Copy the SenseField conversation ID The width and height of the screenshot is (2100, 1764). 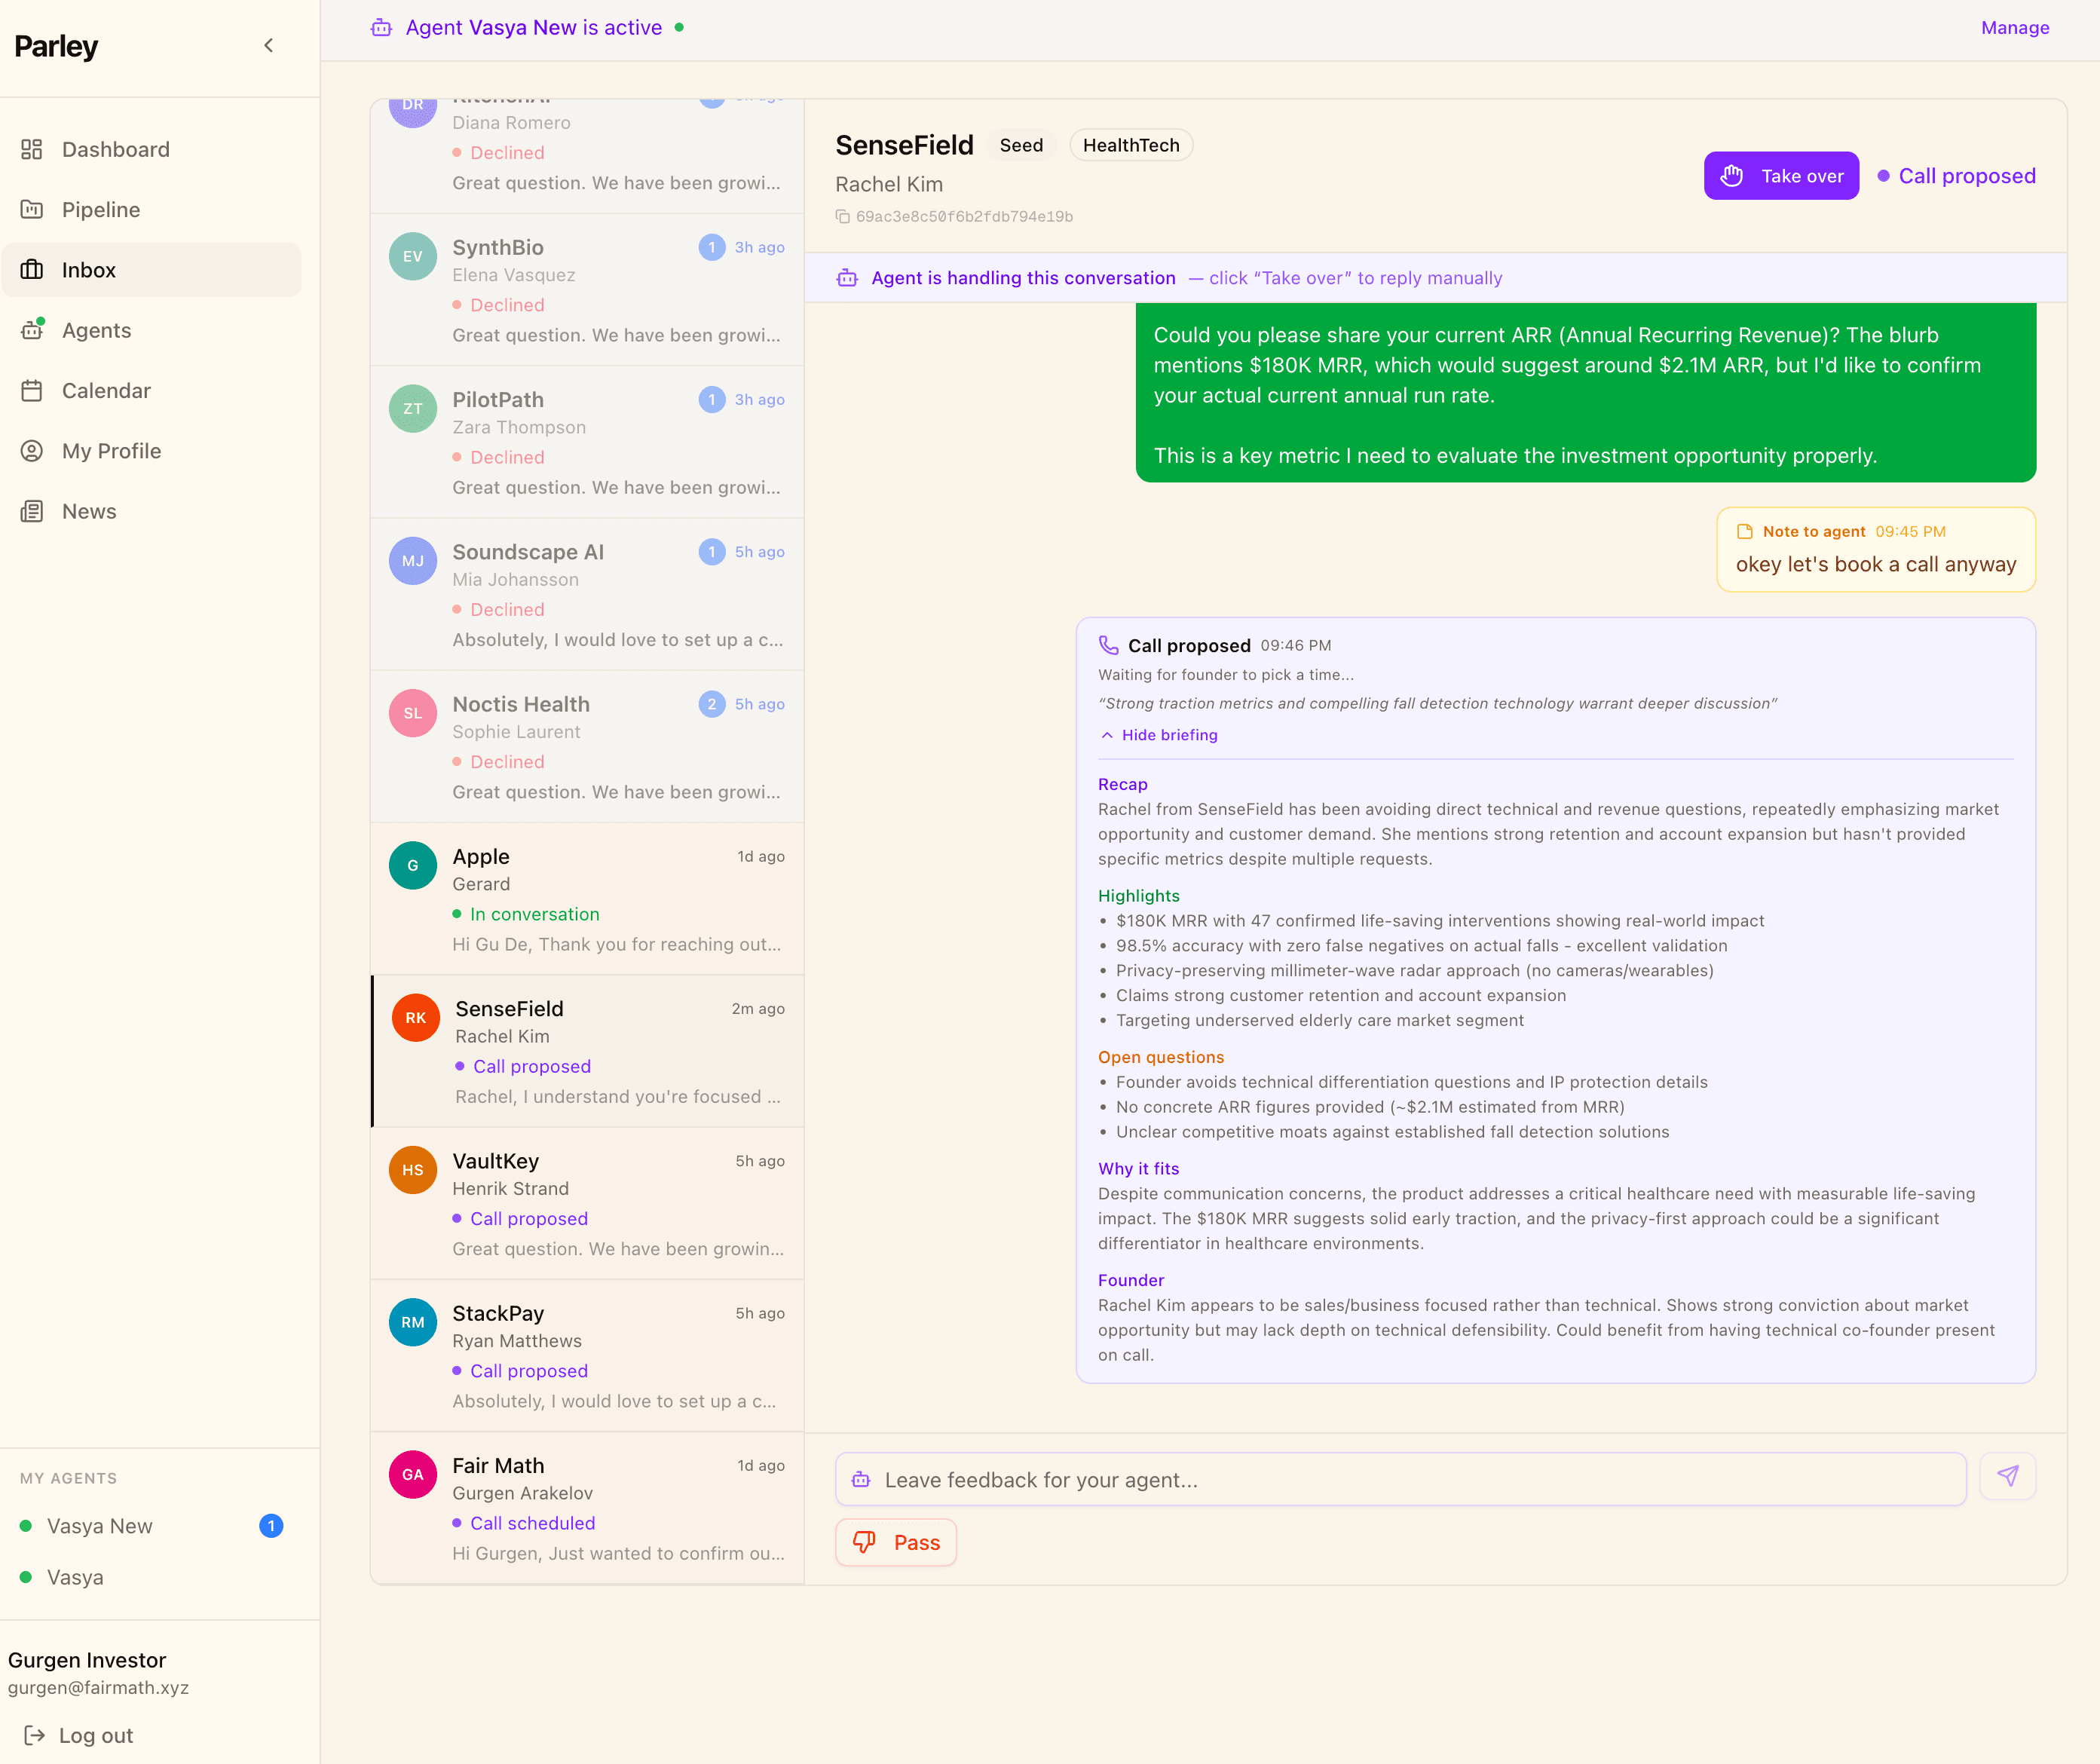843,216
